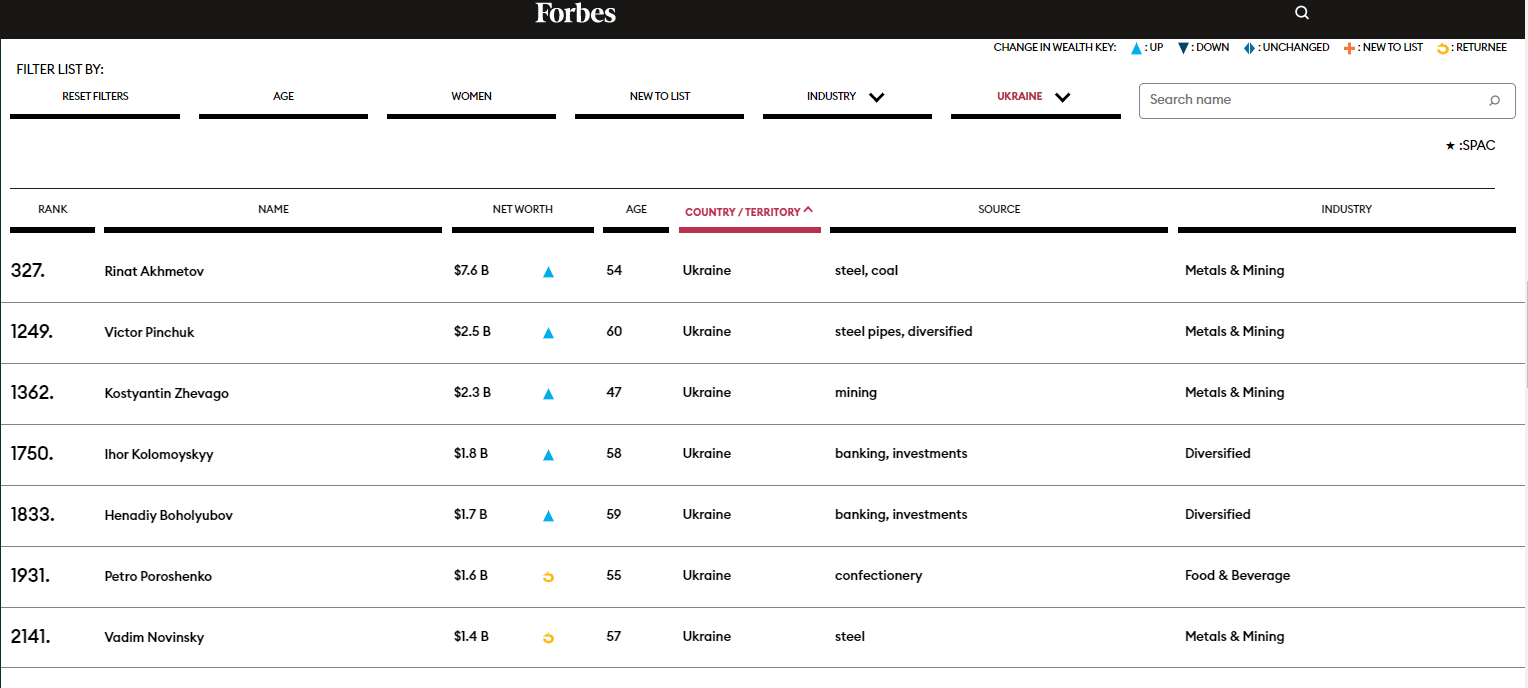Sort by the Source column header
This screenshot has height=688, width=1528.
999,210
